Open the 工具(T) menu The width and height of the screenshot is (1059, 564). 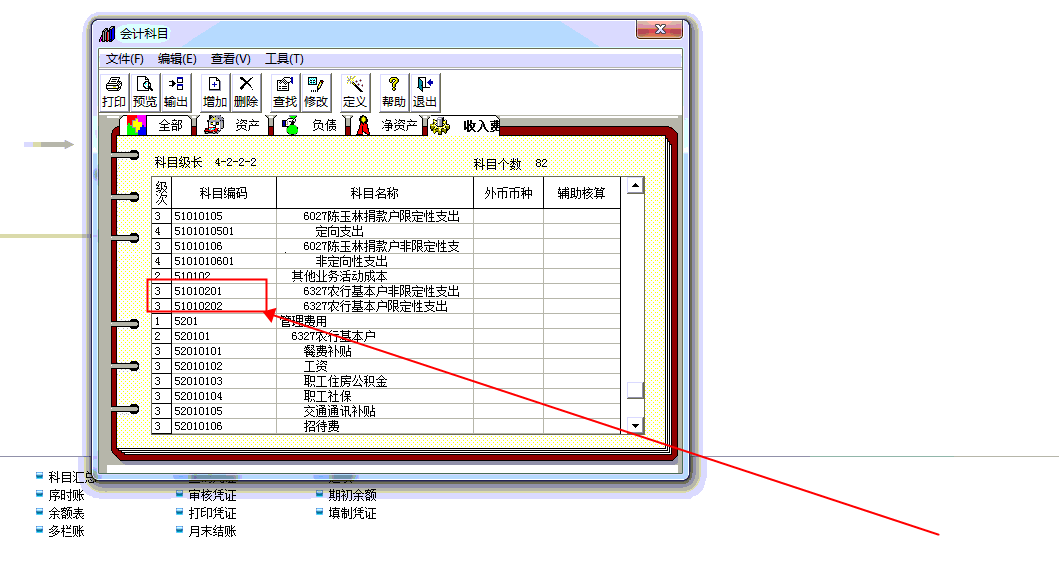[x=284, y=59]
